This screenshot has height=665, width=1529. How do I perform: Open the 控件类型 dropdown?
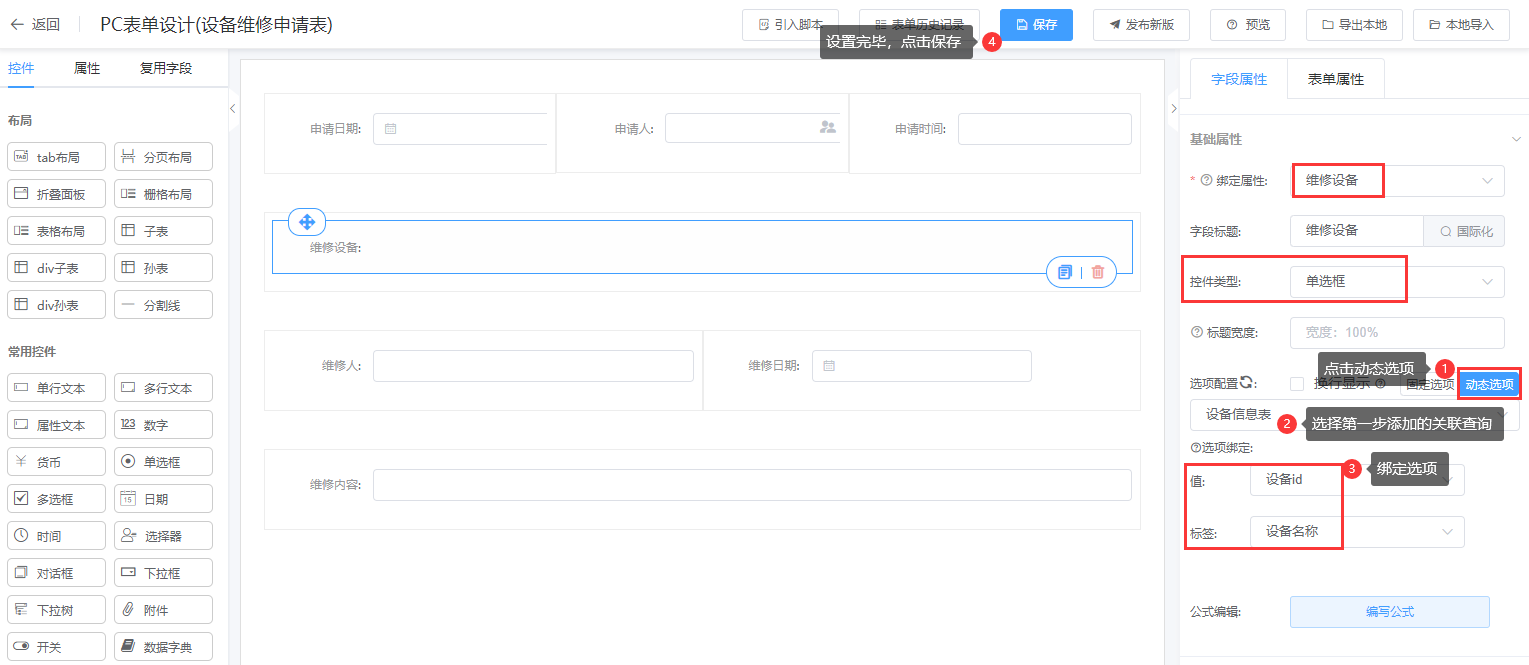(x=1397, y=282)
